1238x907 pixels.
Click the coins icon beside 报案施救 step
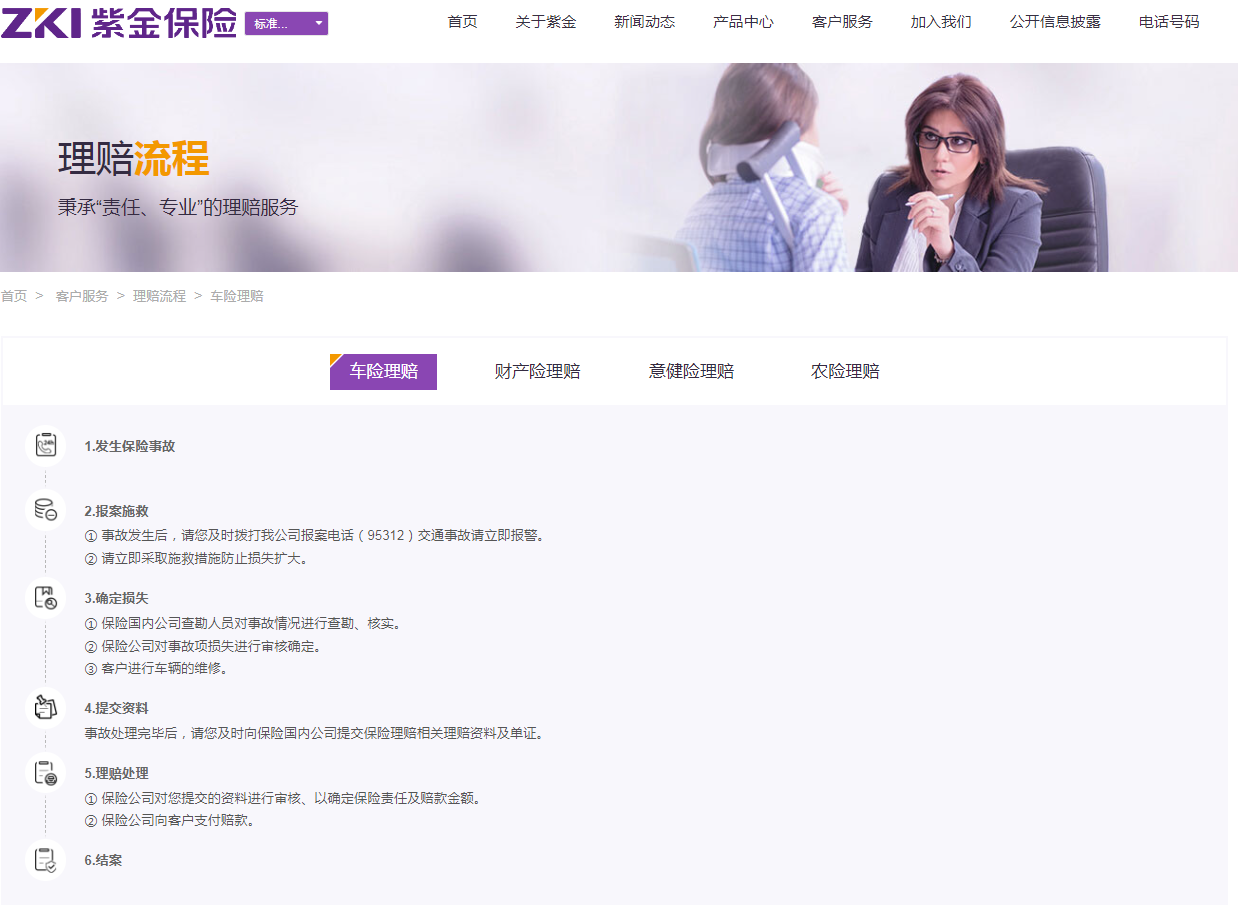coord(45,510)
